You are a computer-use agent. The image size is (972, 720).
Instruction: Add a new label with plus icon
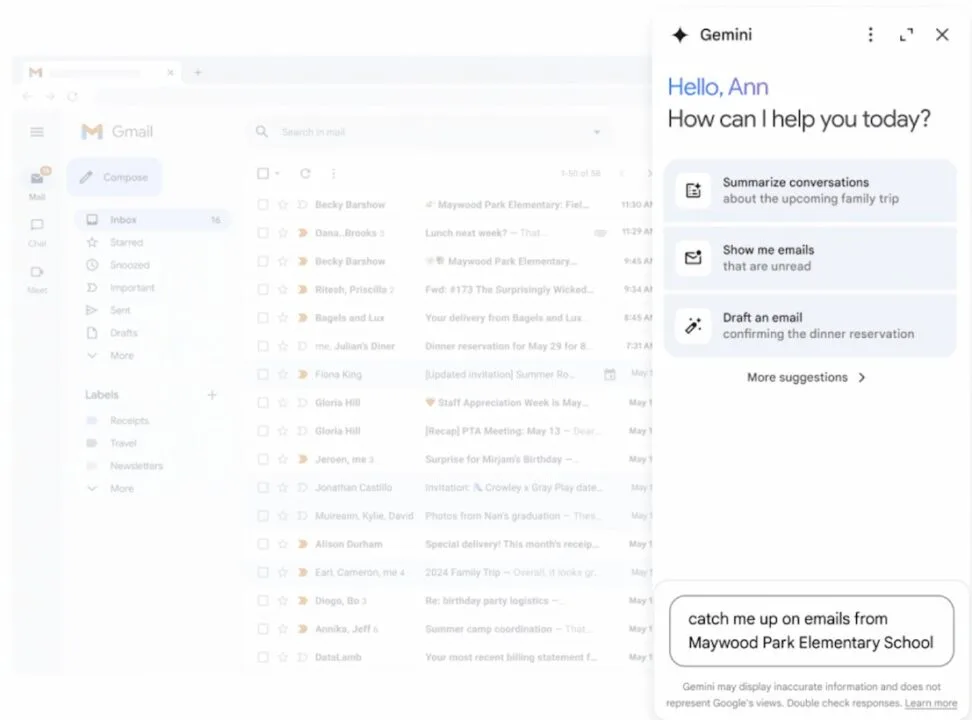(x=212, y=395)
